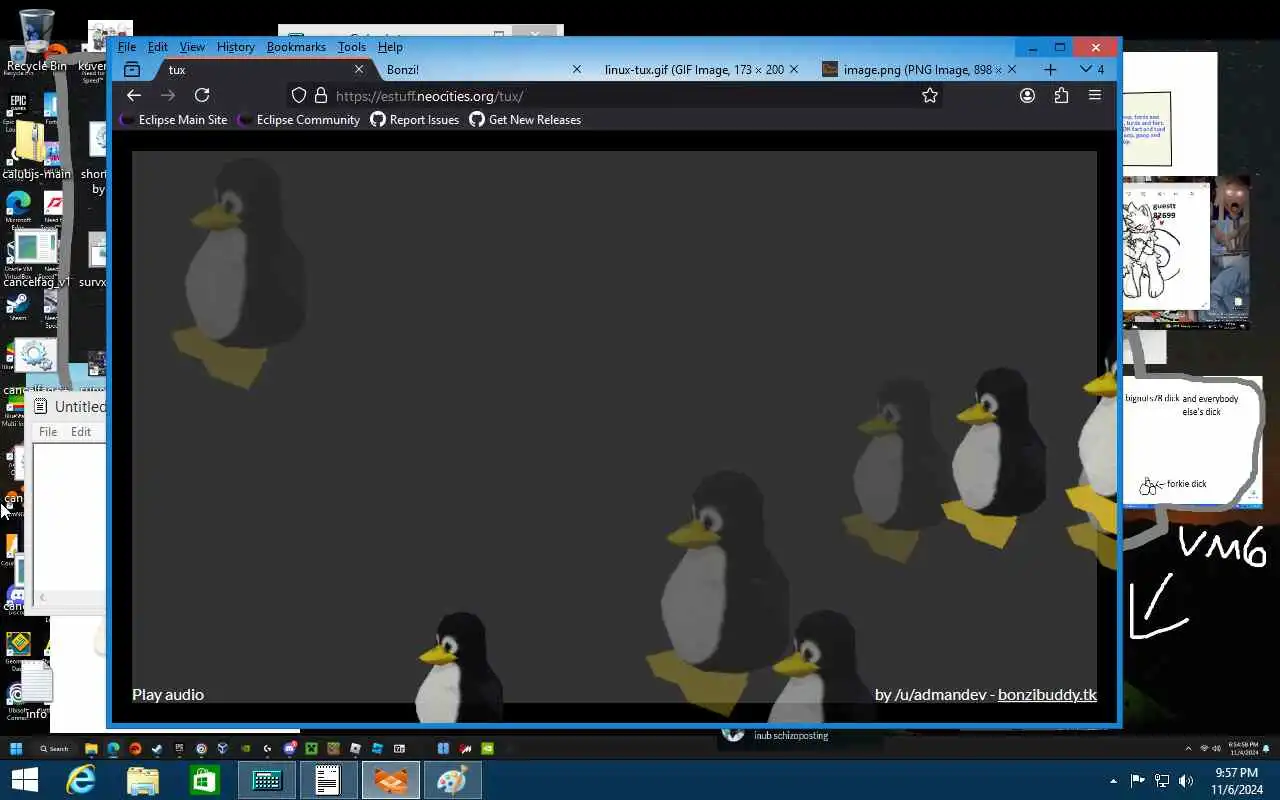Open the hamburger application menu
Viewport: 1280px width, 800px height.
pos(1095,95)
